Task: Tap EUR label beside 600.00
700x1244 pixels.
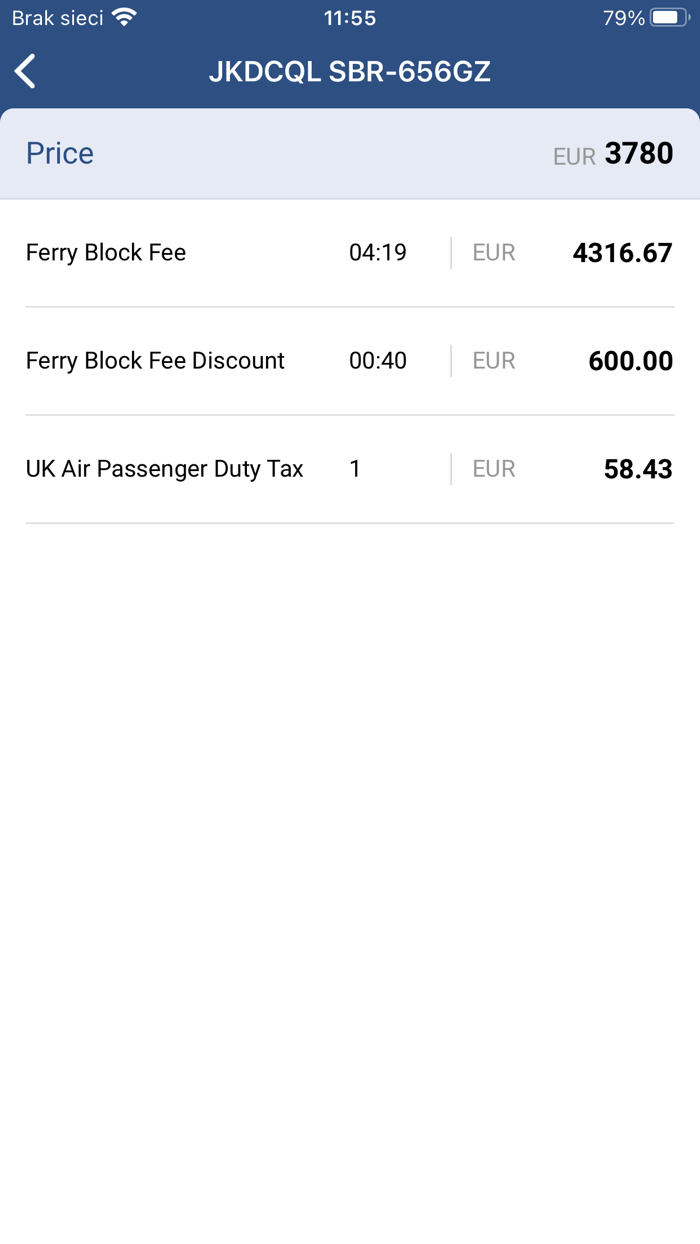Action: tap(494, 361)
